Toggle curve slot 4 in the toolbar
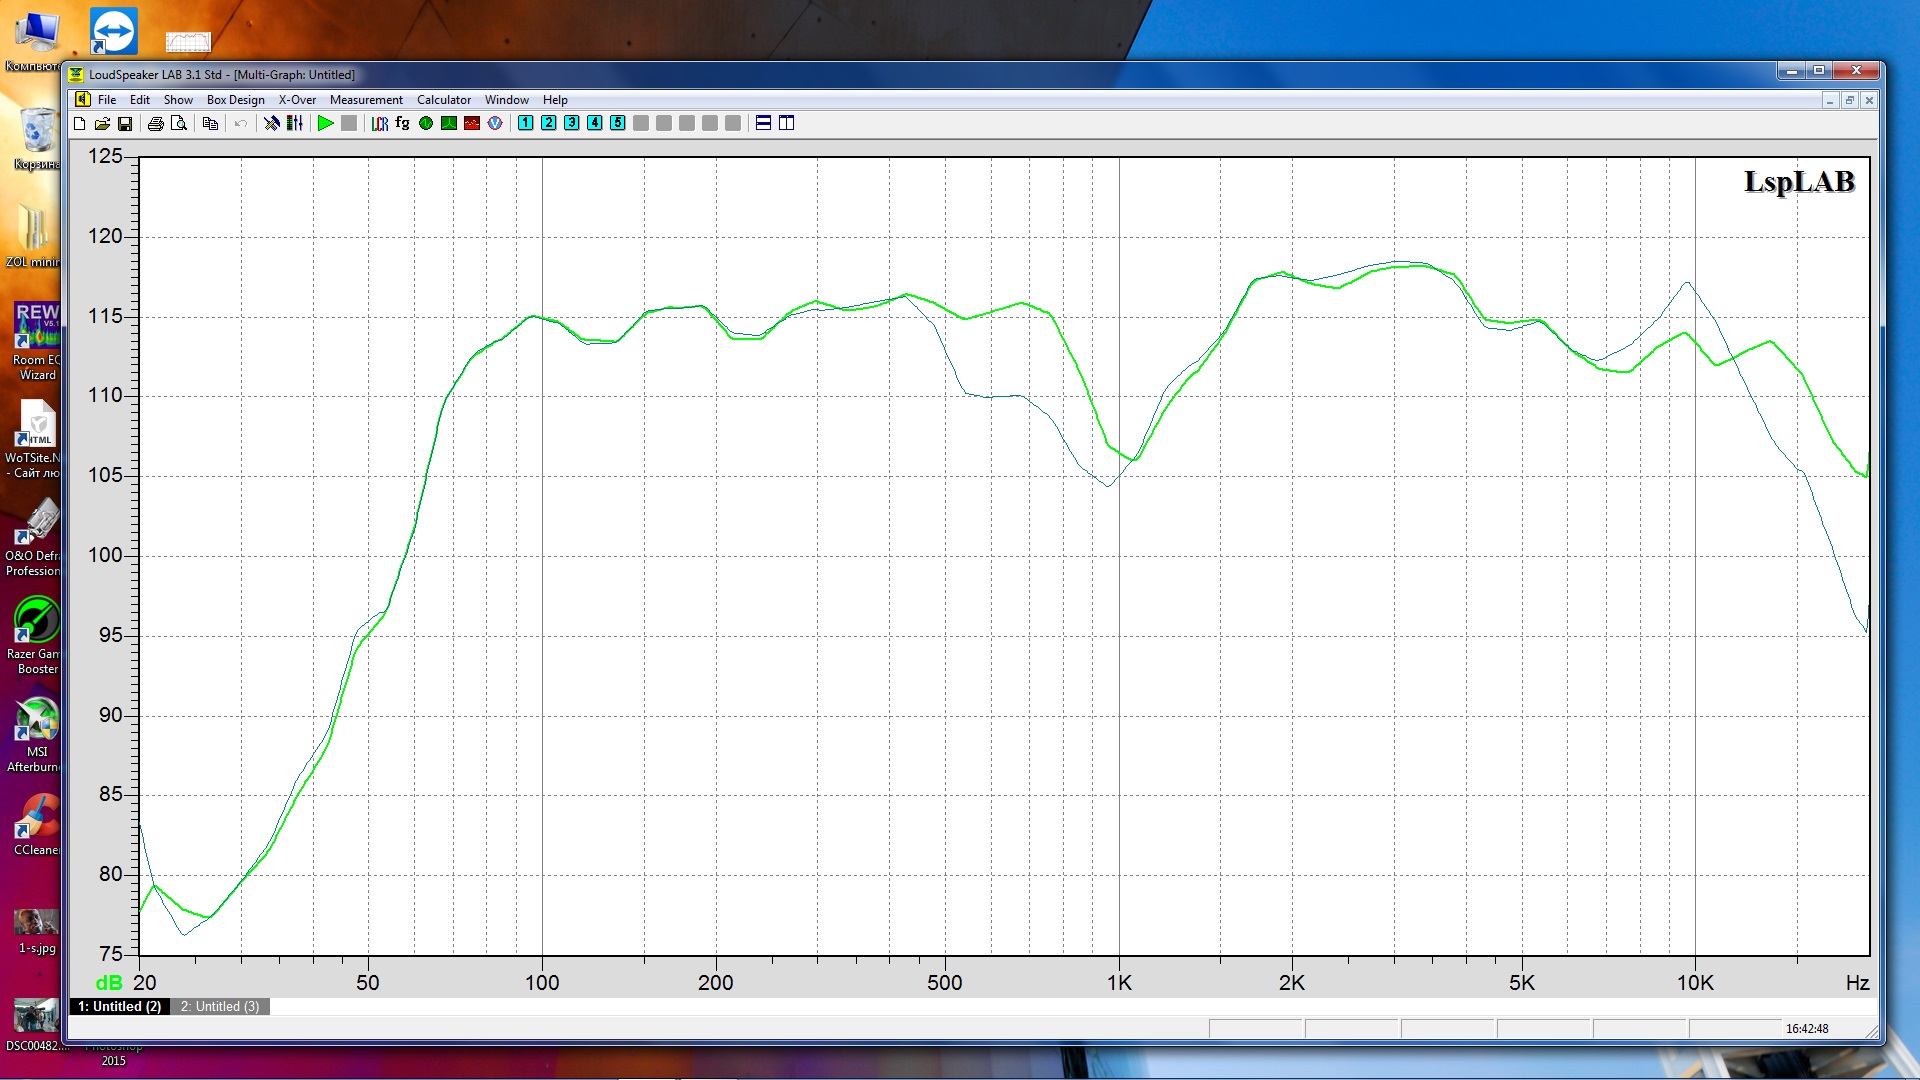The height and width of the screenshot is (1080, 1920). (595, 123)
